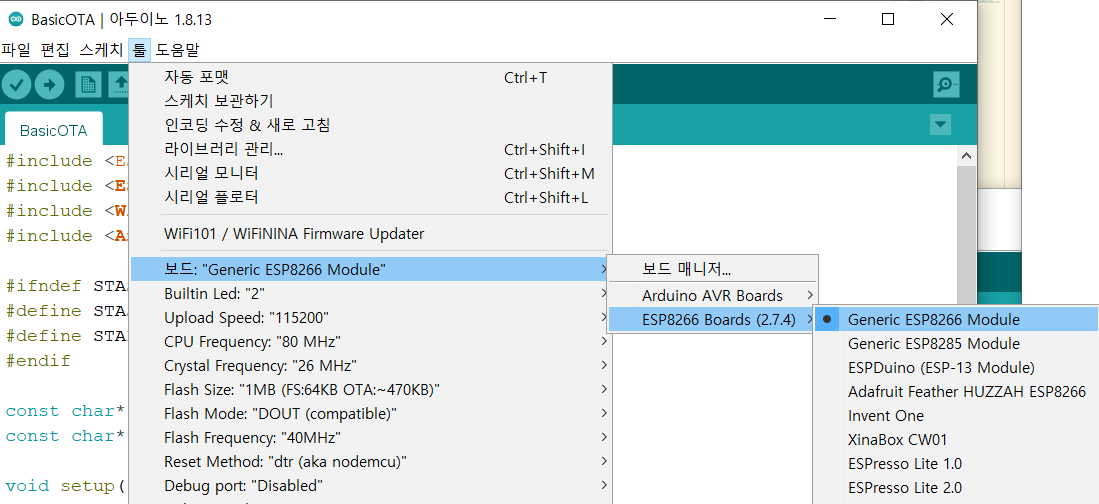
Task: Expand Reset Method dtr submenu
Action: 371,462
